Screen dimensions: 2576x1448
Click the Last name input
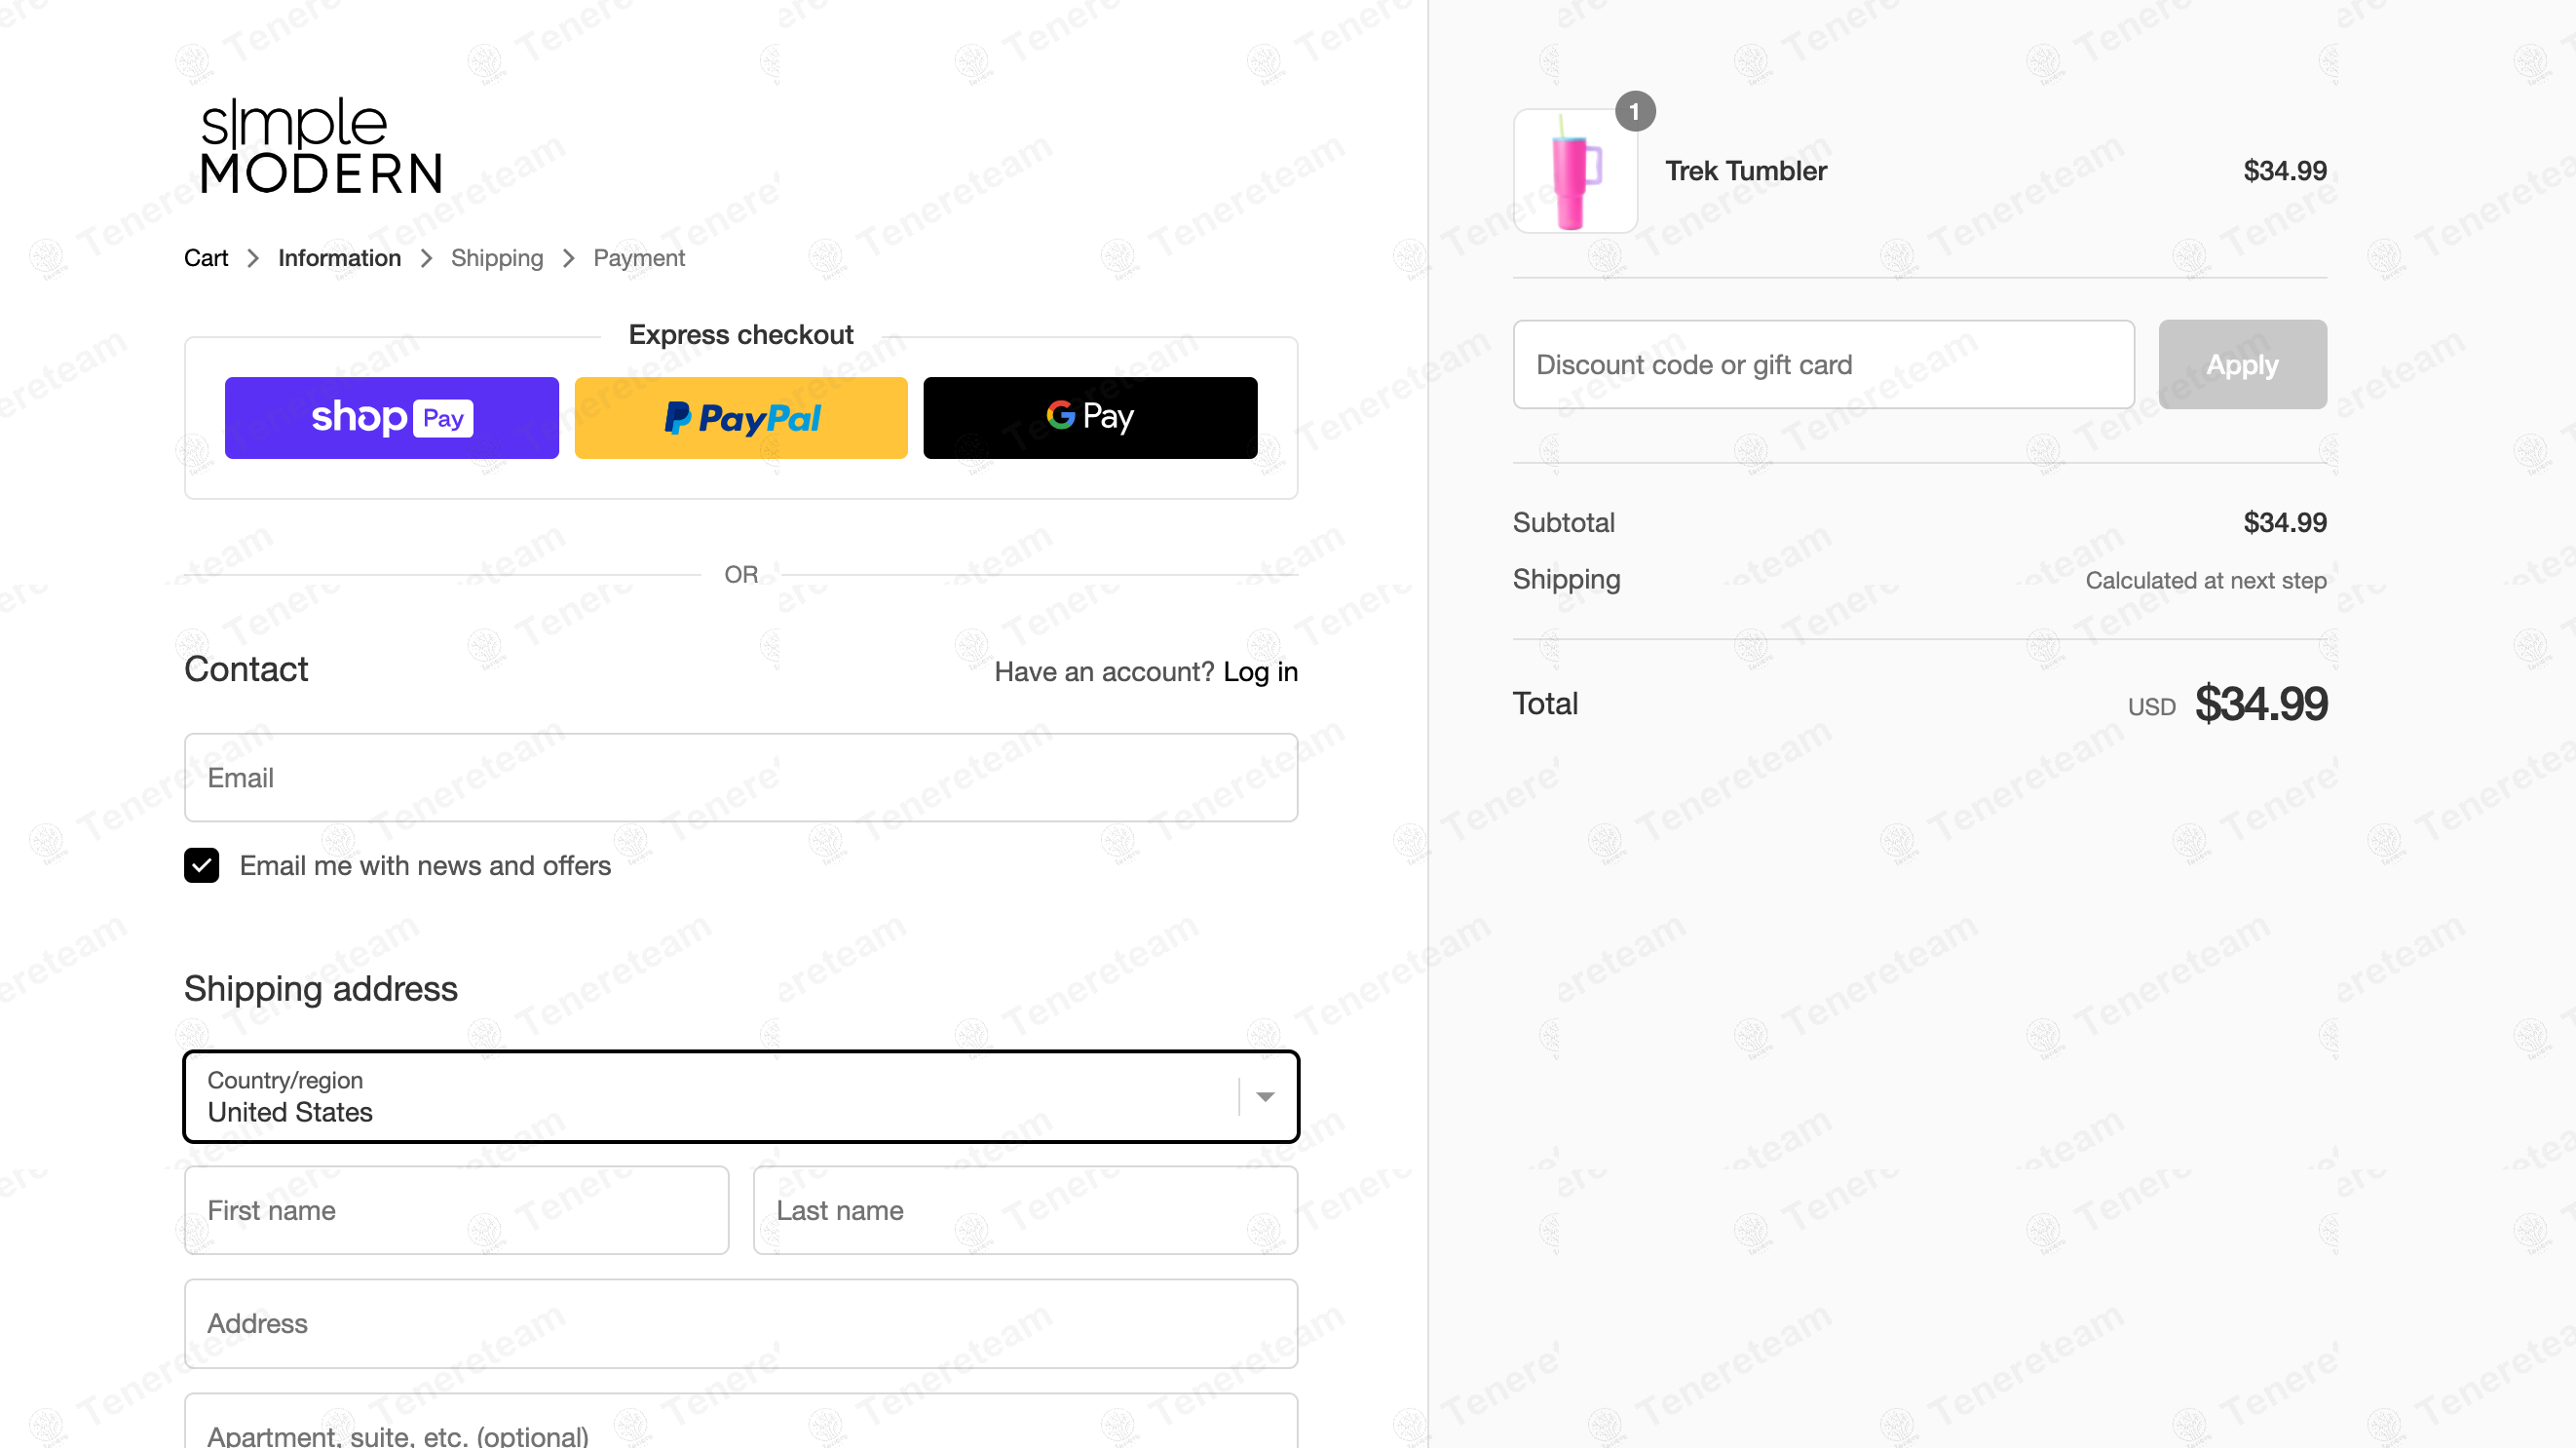pyautogui.click(x=1025, y=1210)
